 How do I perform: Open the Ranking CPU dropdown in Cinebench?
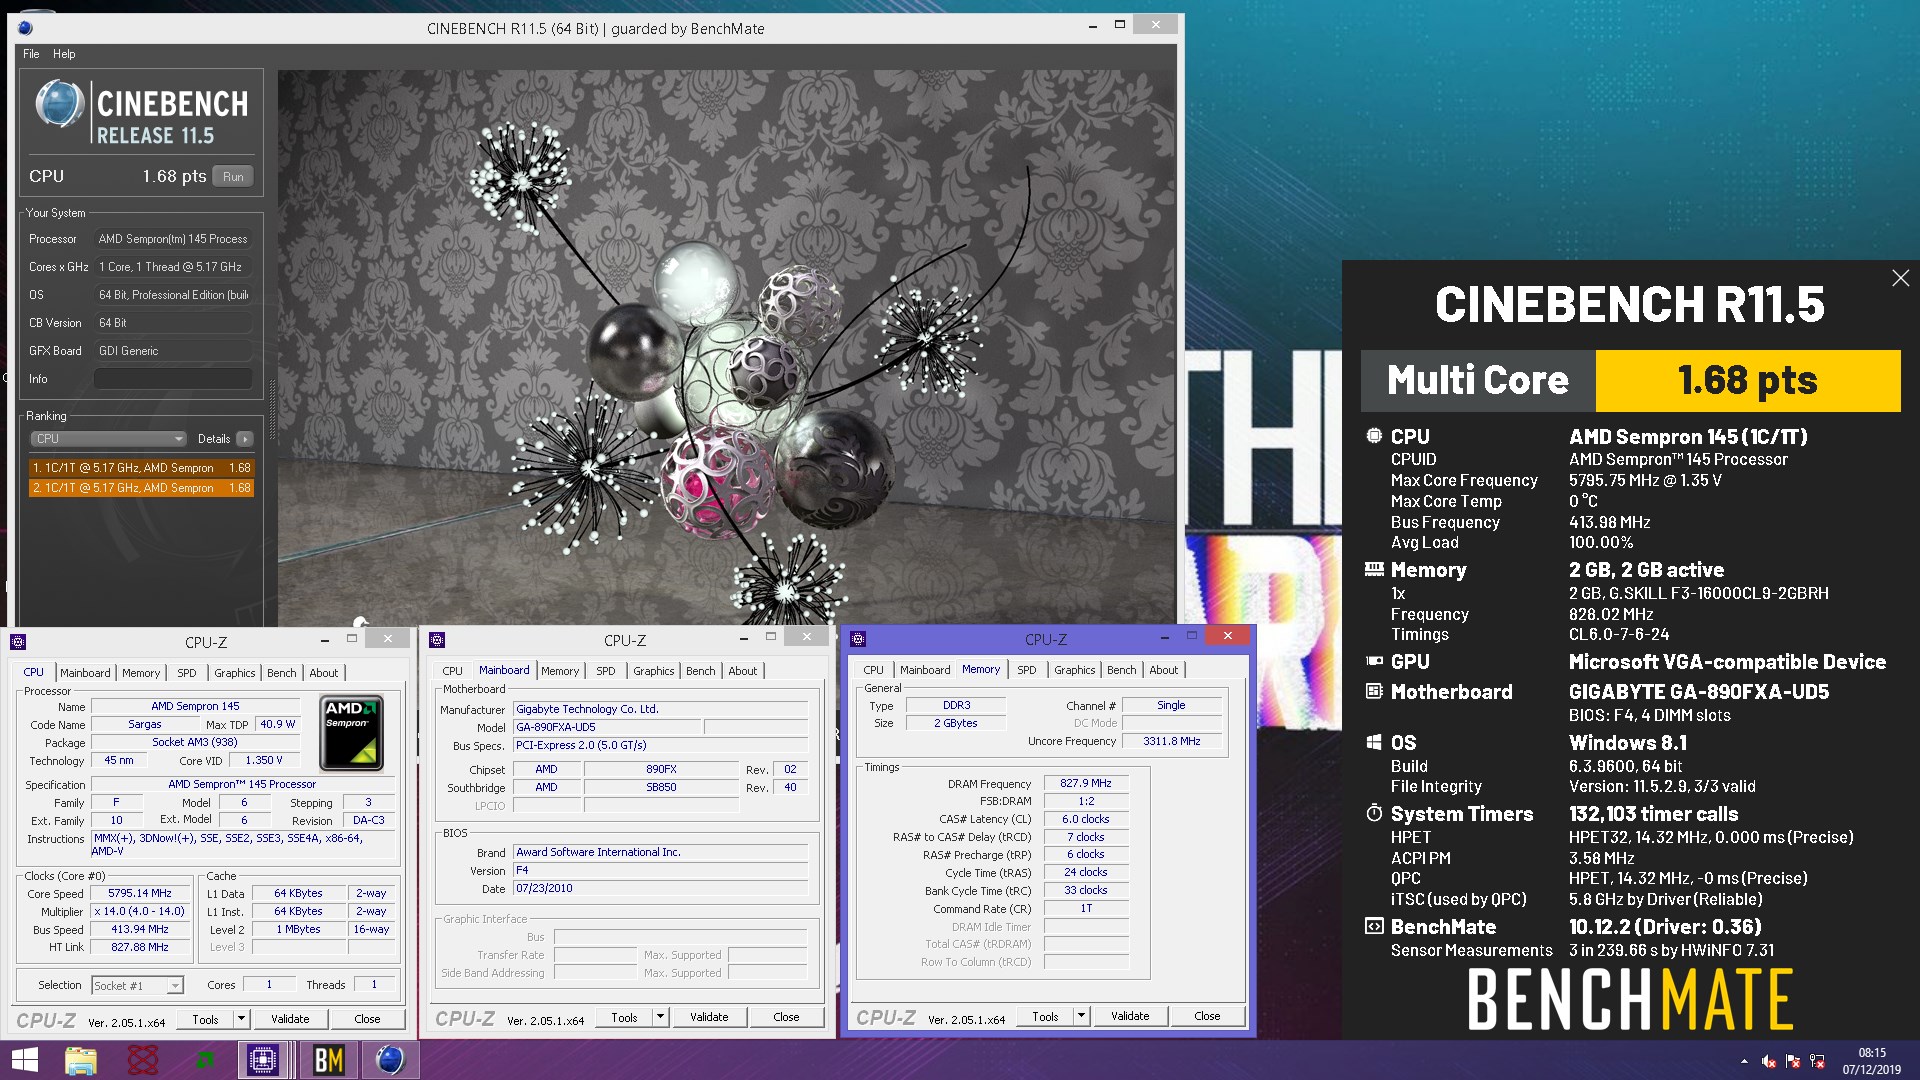click(x=108, y=438)
